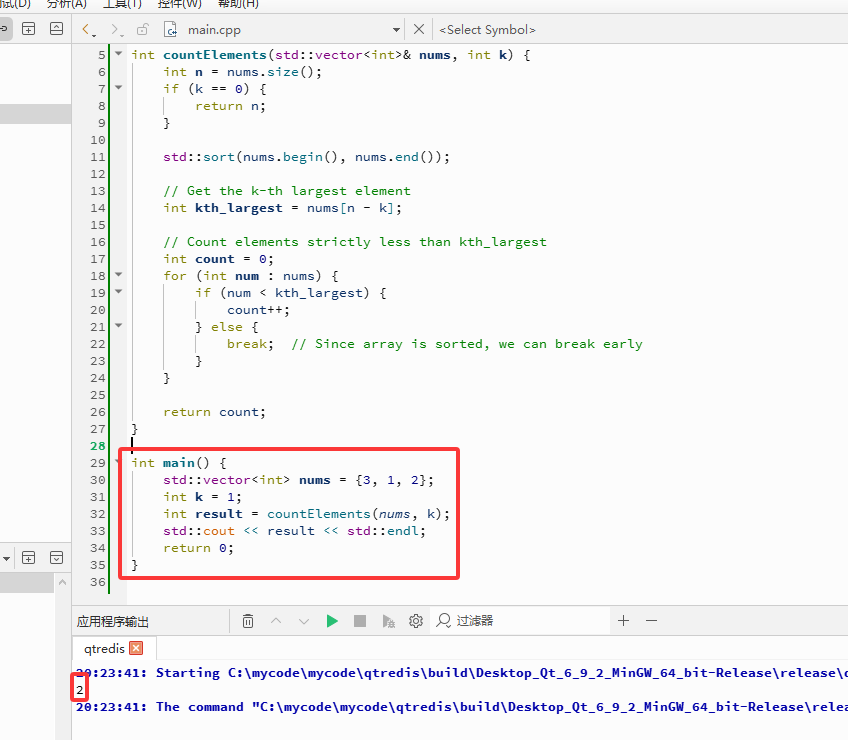The width and height of the screenshot is (848, 740).
Task: Close the qtredis output tab
Action: [136, 648]
